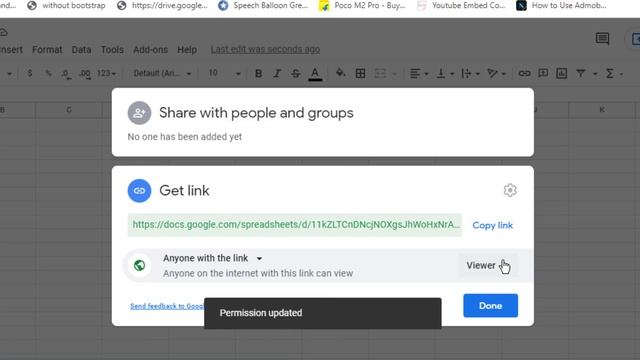Open the Poco M2 Pro bookmark

click(362, 6)
